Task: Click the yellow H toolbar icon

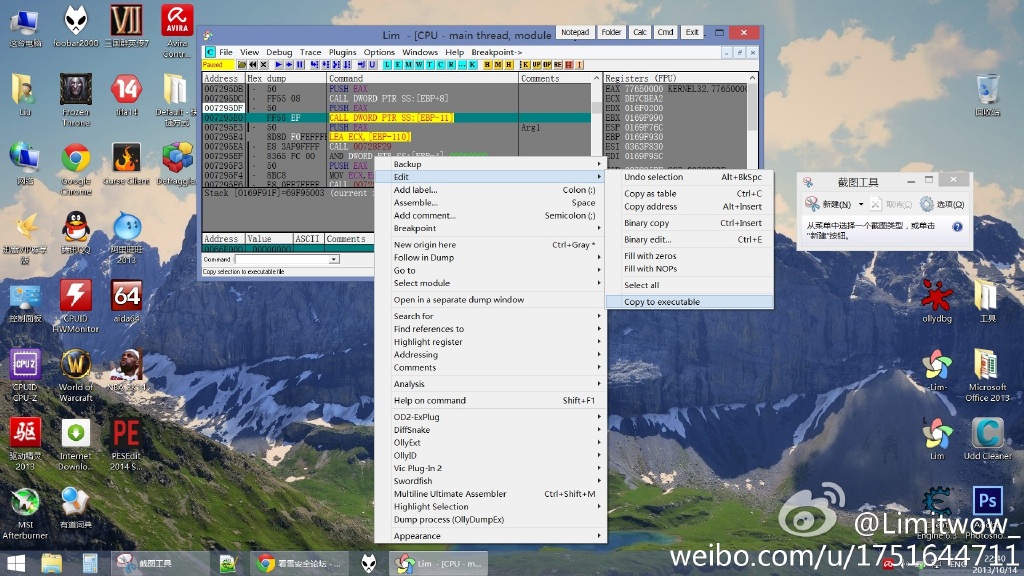Action: coord(508,65)
